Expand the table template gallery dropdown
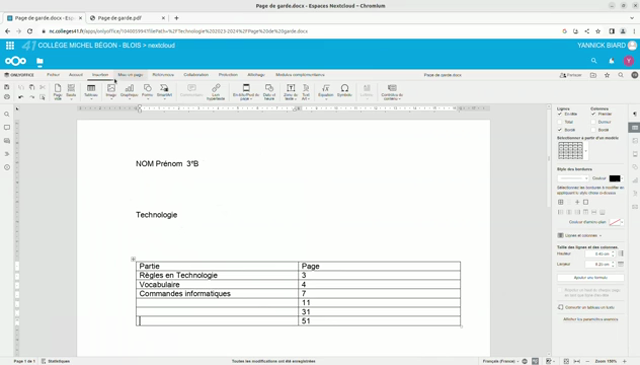640x365 pixels. click(x=586, y=151)
